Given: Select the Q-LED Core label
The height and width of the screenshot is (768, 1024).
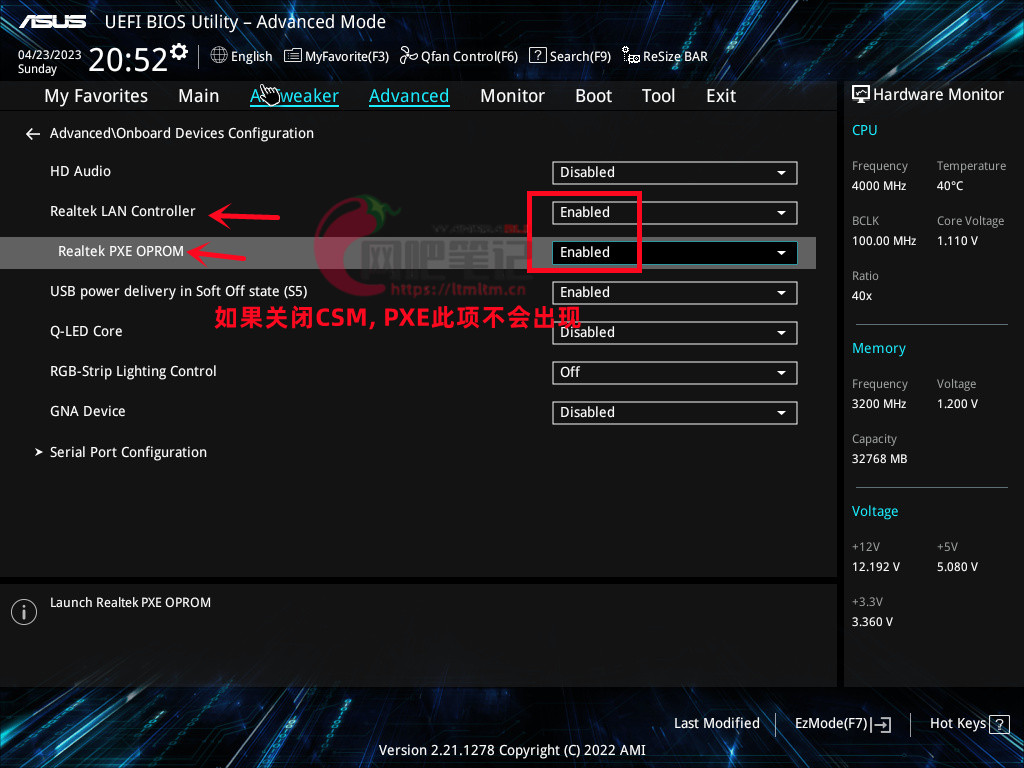Looking at the screenshot, I should click(x=86, y=331).
